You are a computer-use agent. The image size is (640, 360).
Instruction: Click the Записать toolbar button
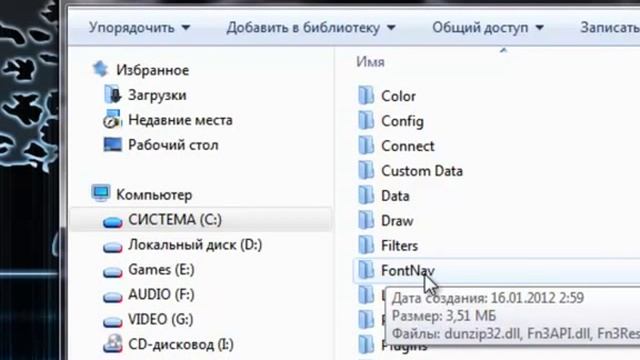(610, 28)
